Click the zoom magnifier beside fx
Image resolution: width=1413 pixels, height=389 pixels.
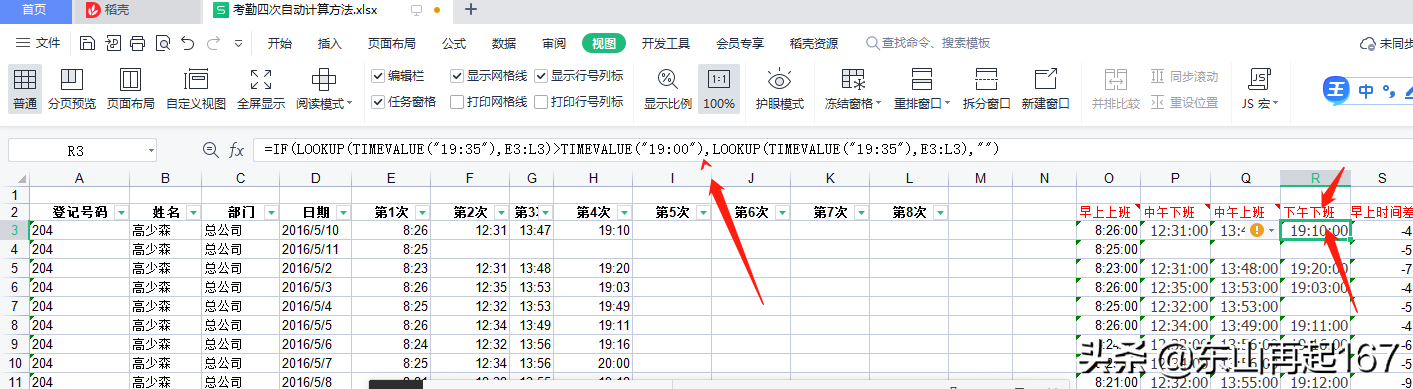coord(210,150)
